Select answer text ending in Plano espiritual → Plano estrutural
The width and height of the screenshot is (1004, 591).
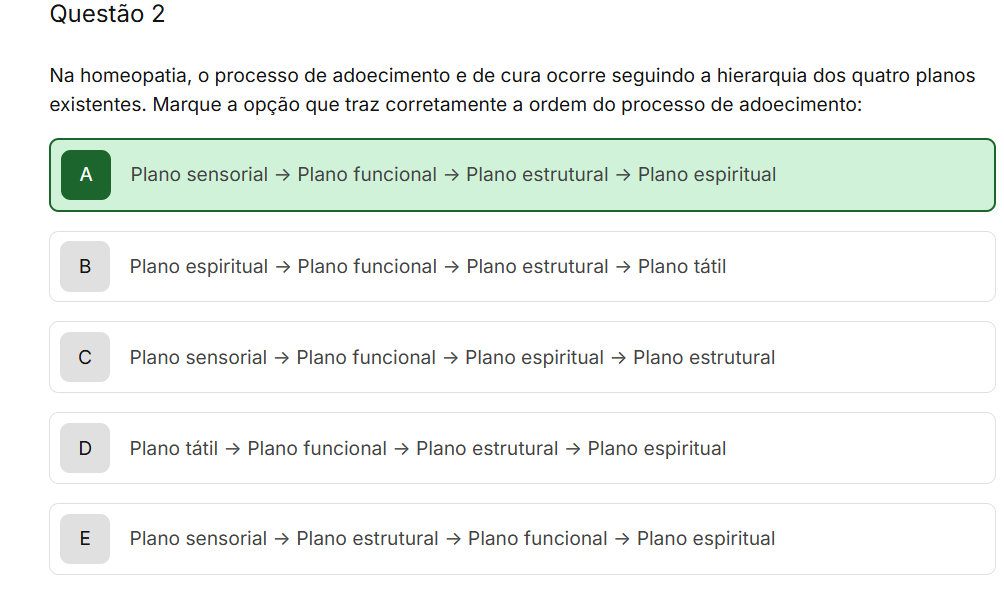coord(452,358)
